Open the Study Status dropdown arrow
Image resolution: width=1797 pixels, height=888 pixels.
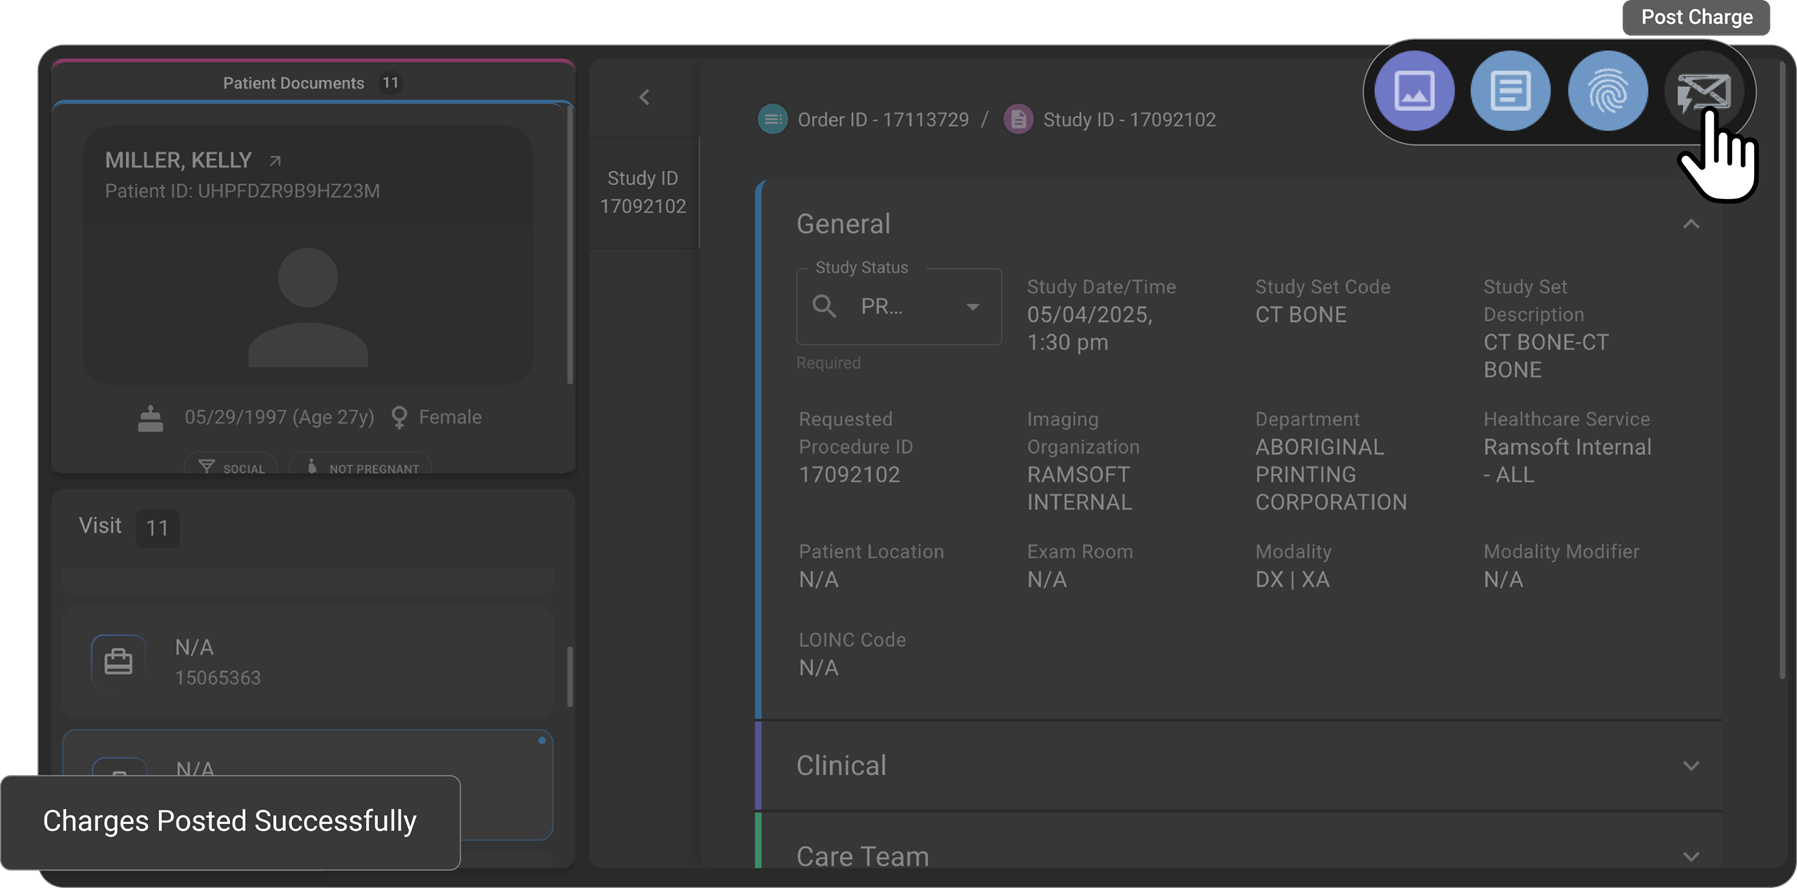(x=972, y=307)
